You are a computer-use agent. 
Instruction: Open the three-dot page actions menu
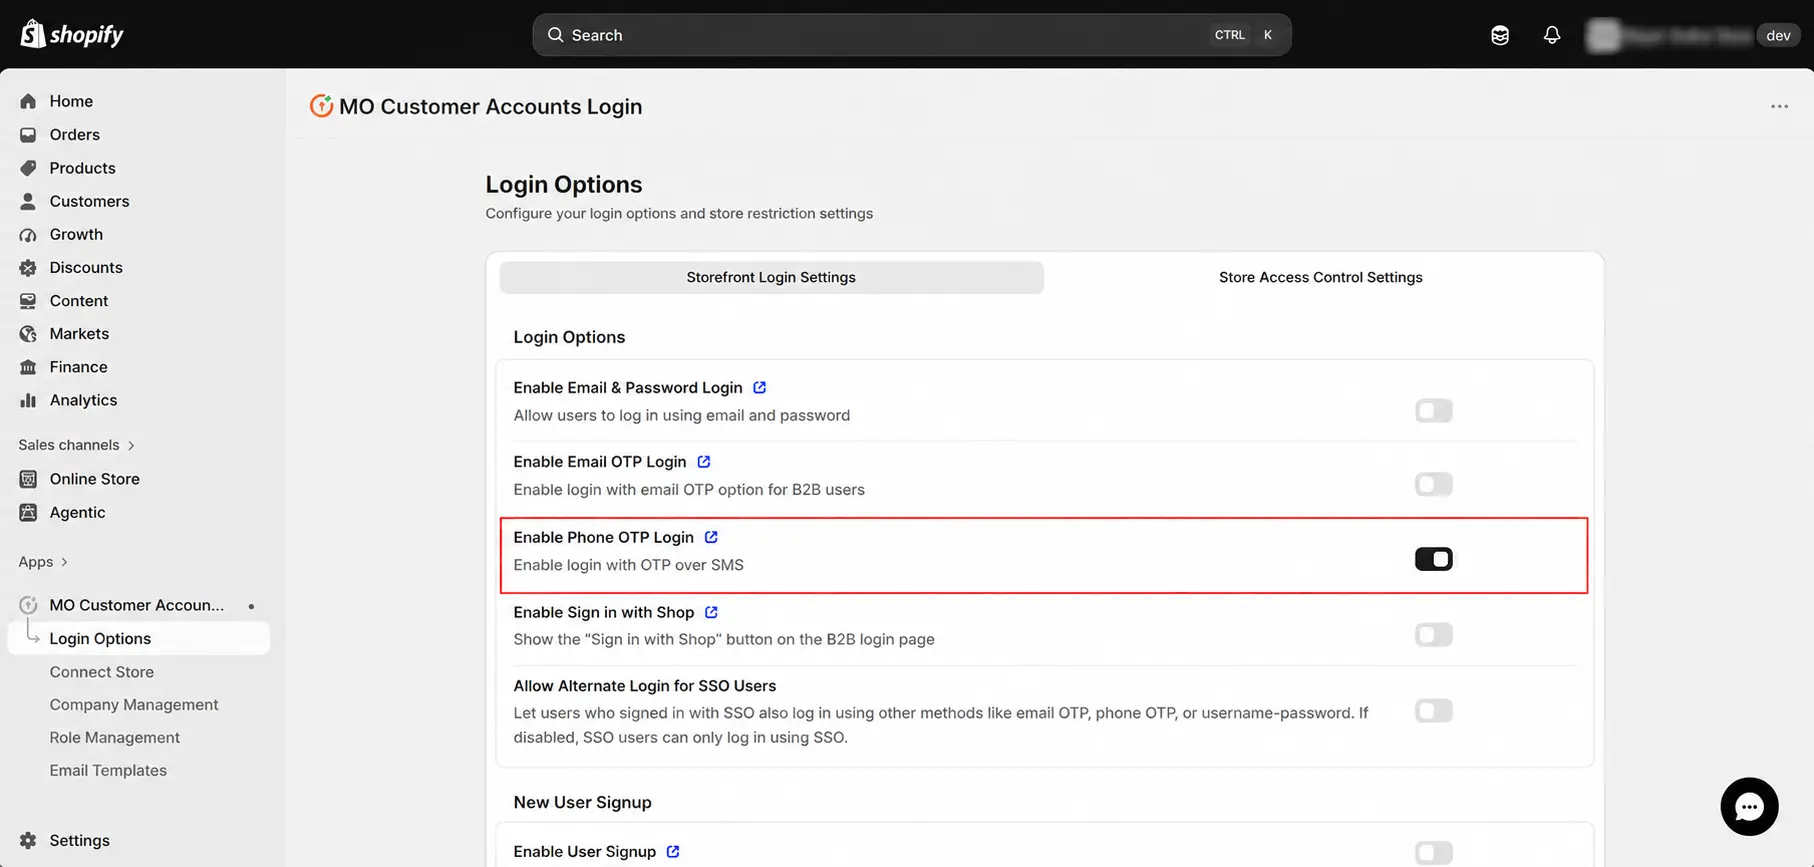[1779, 106]
